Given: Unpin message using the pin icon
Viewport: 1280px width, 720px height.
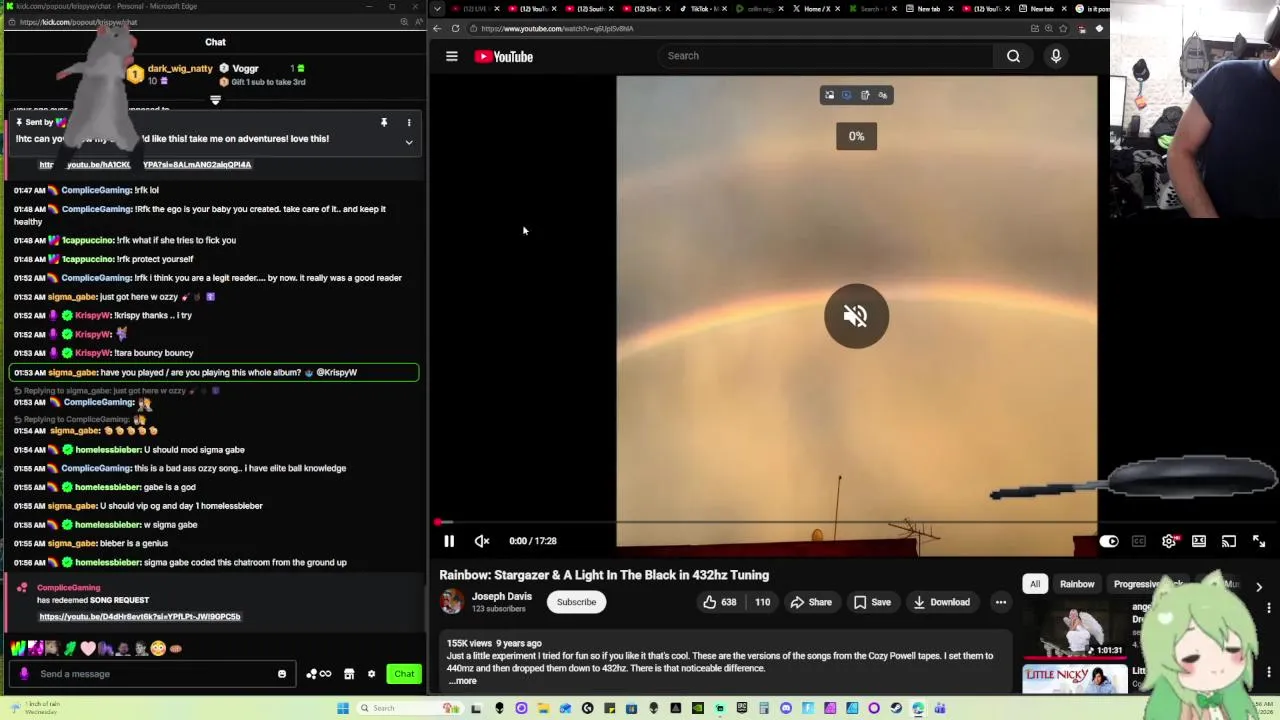Looking at the screenshot, I should 384,123.
